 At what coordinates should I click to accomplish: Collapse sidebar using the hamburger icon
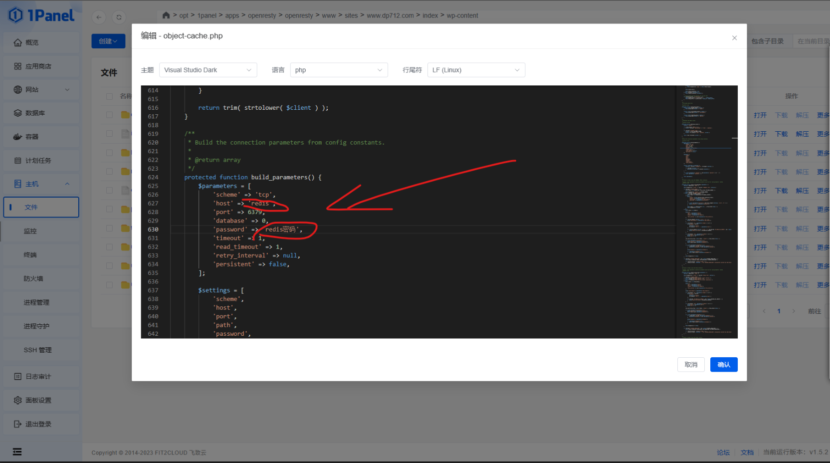pos(16,452)
